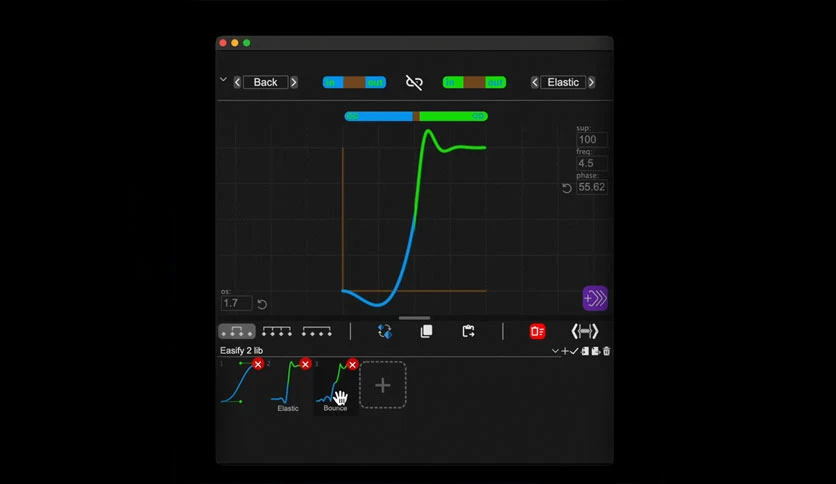This screenshot has height=484, width=836.
Task: Add a new preset via dashed plus box
Action: coord(383,385)
